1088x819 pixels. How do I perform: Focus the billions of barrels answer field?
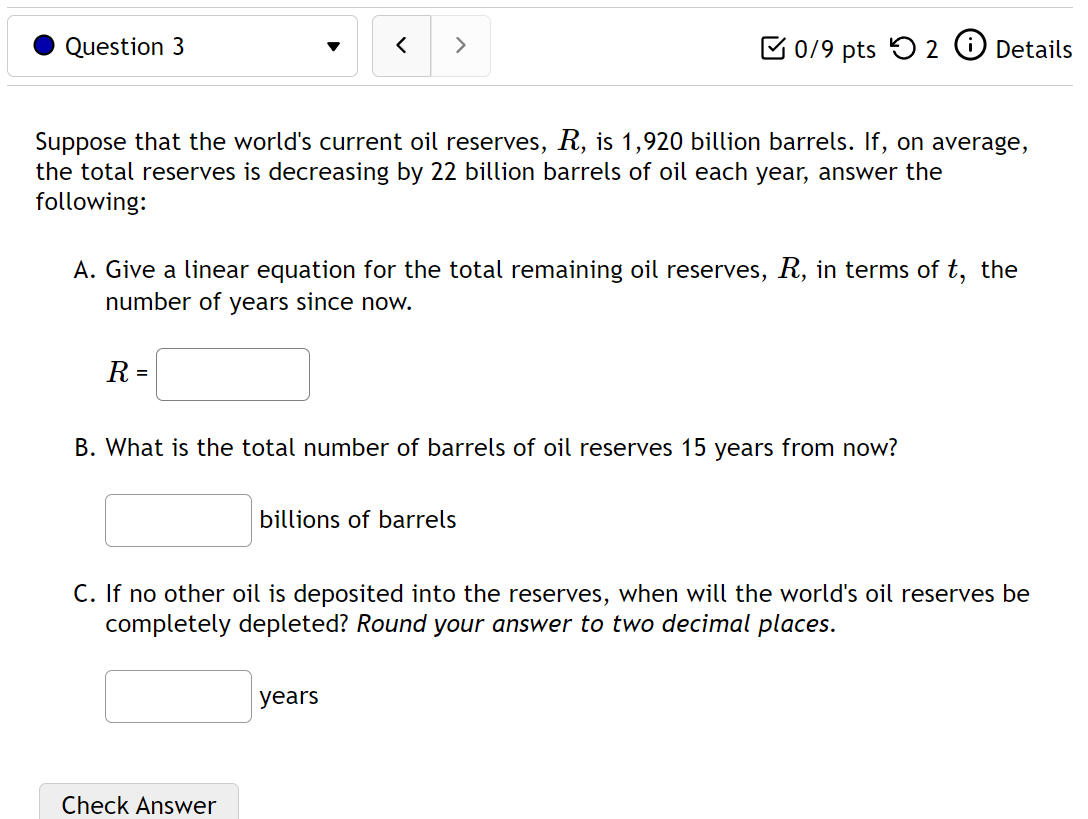point(177,520)
